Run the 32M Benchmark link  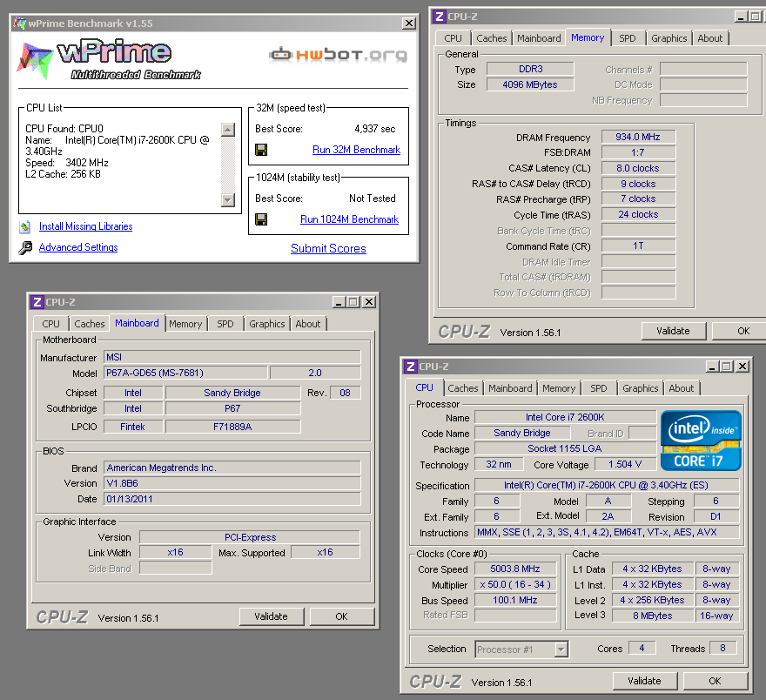tap(356, 149)
